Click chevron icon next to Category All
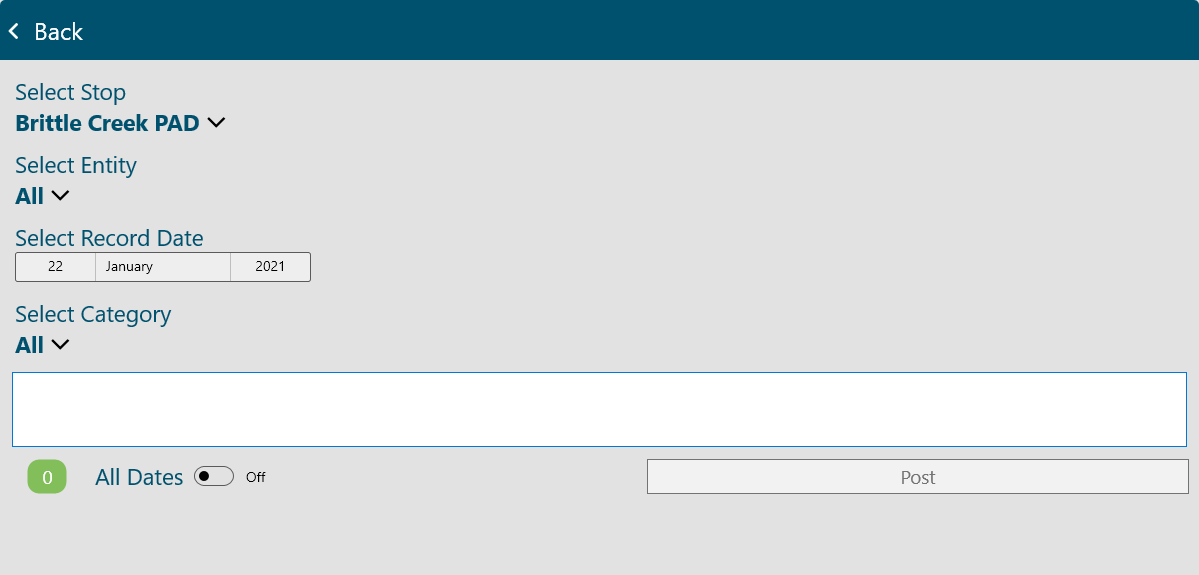This screenshot has height=575, width=1199. [60, 345]
